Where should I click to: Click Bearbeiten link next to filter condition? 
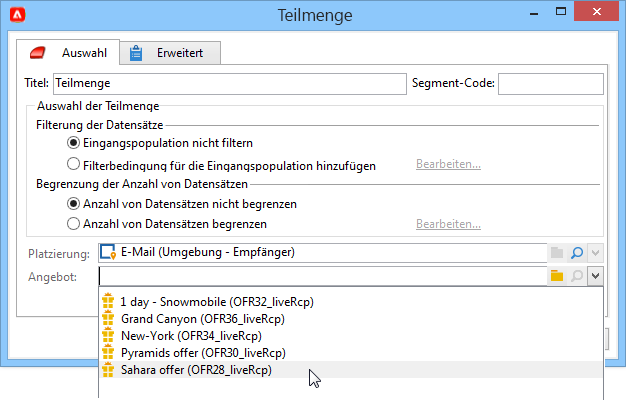(x=448, y=164)
